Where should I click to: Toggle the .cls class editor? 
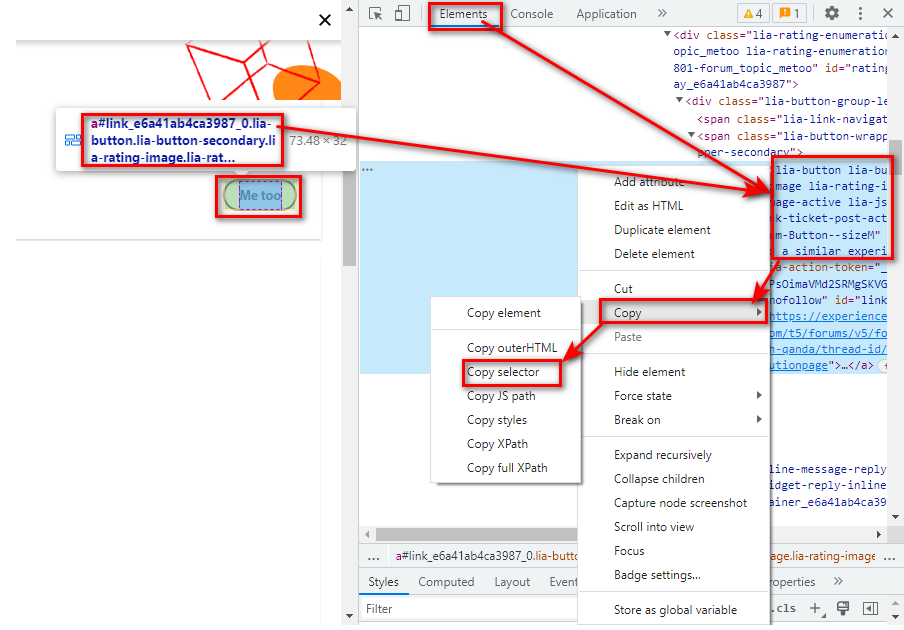(x=784, y=608)
